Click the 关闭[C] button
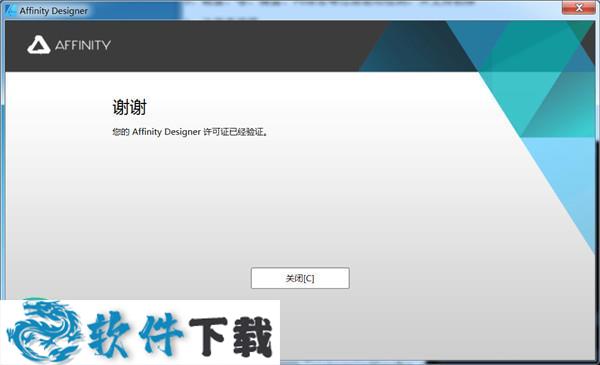 pos(300,278)
